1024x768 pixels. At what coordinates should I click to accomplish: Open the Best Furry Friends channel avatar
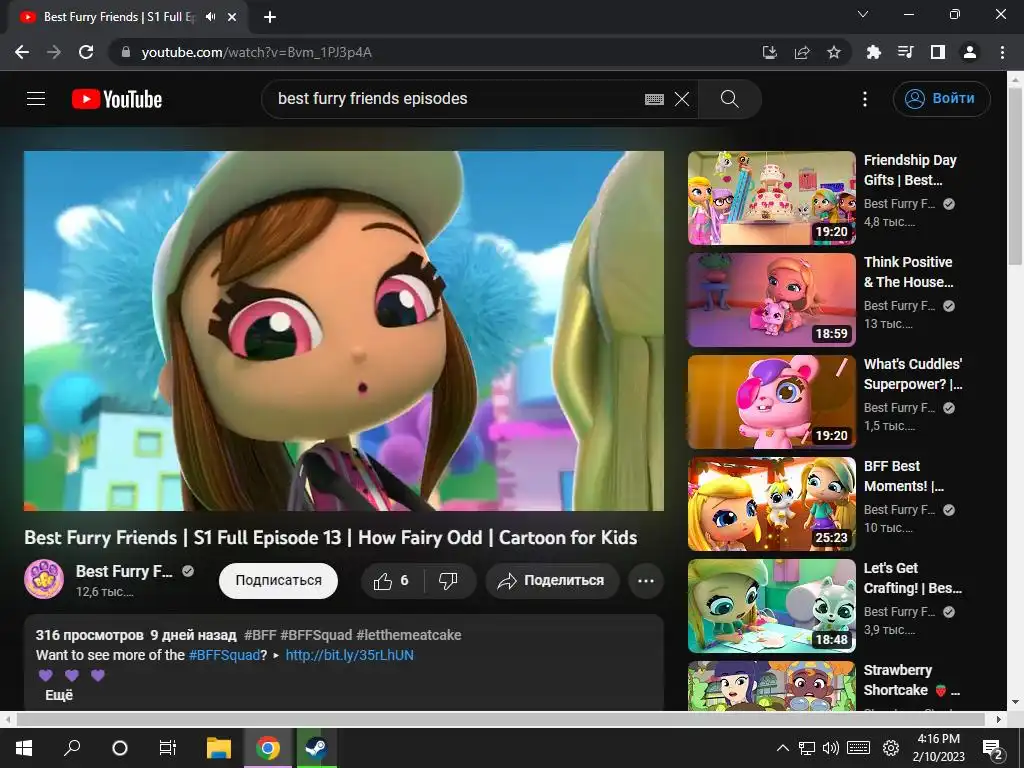pyautogui.click(x=44, y=579)
